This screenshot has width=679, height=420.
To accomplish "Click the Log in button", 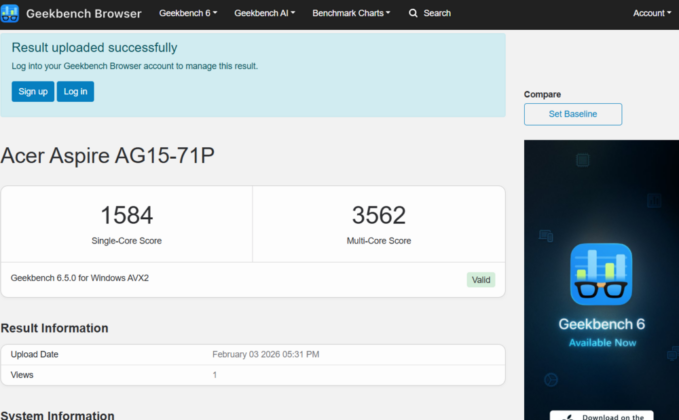I will pyautogui.click(x=75, y=91).
